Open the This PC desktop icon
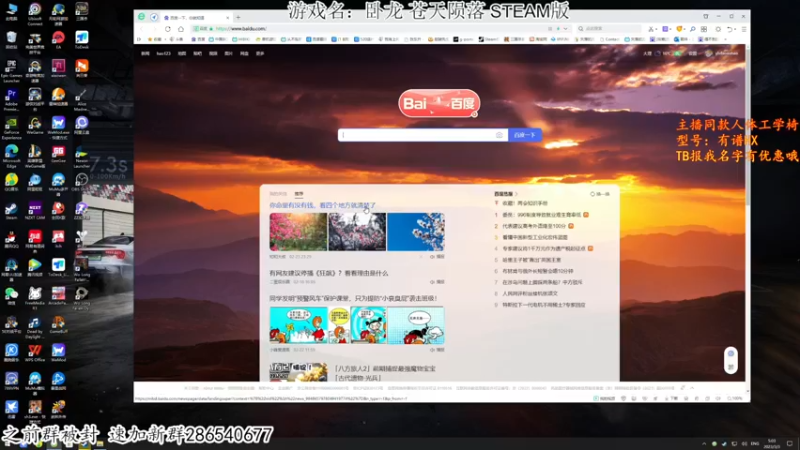This screenshot has width=800, height=450. tap(11, 11)
